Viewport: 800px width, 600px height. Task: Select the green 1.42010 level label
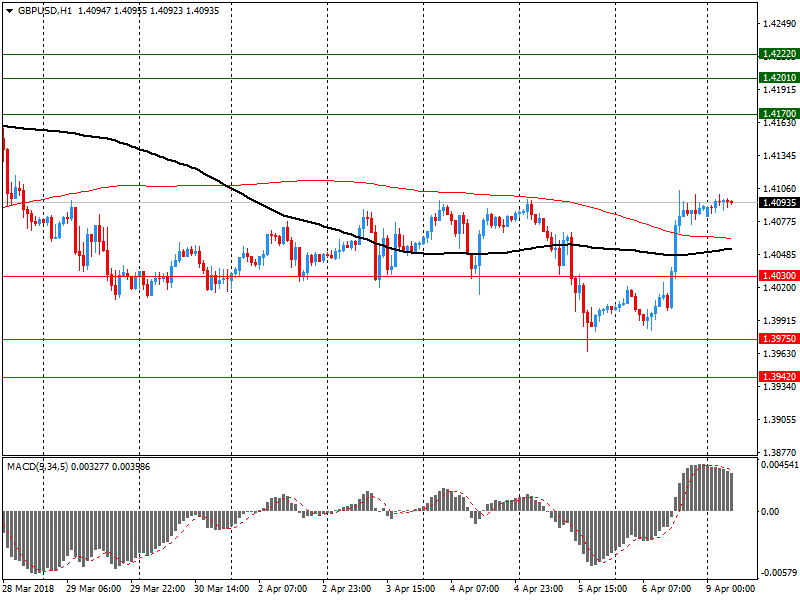tap(778, 78)
